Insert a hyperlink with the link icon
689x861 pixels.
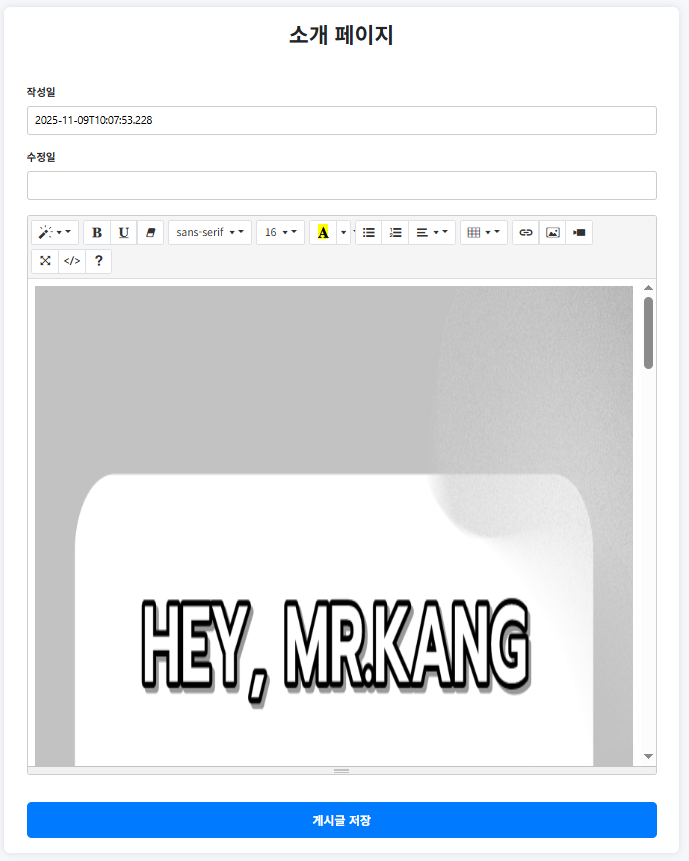[526, 232]
